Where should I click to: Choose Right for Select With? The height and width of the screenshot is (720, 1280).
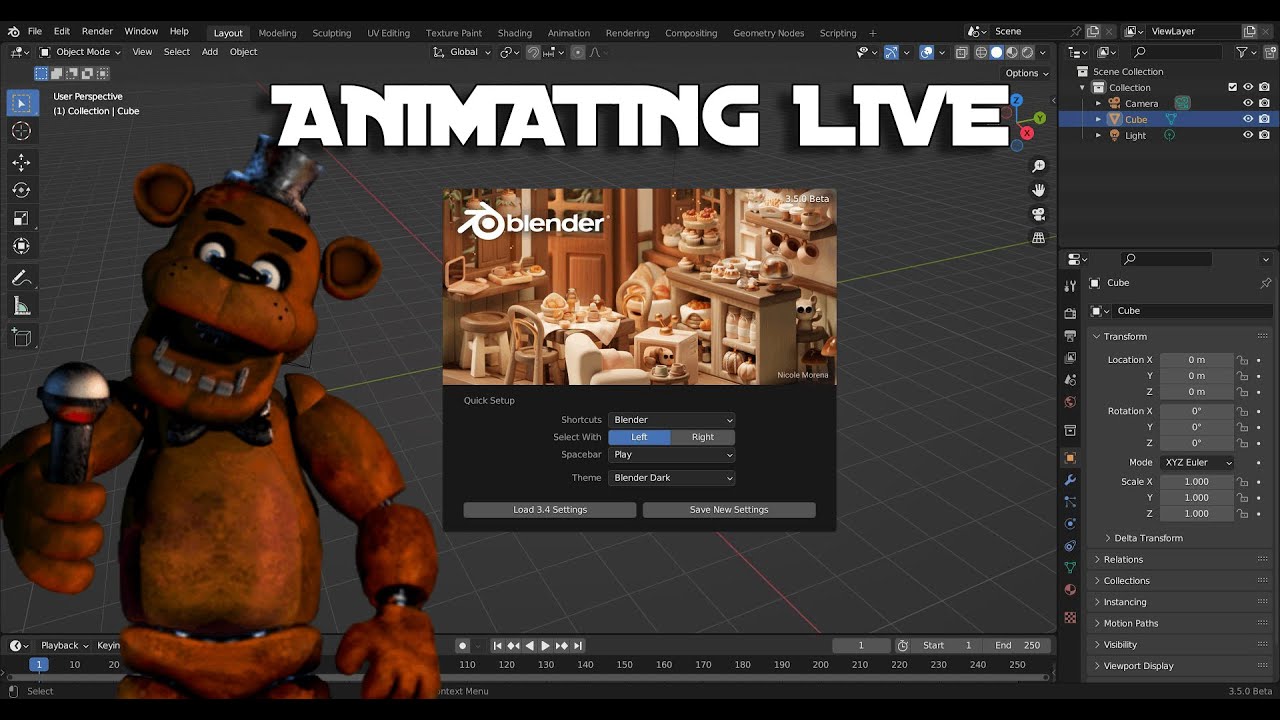703,437
